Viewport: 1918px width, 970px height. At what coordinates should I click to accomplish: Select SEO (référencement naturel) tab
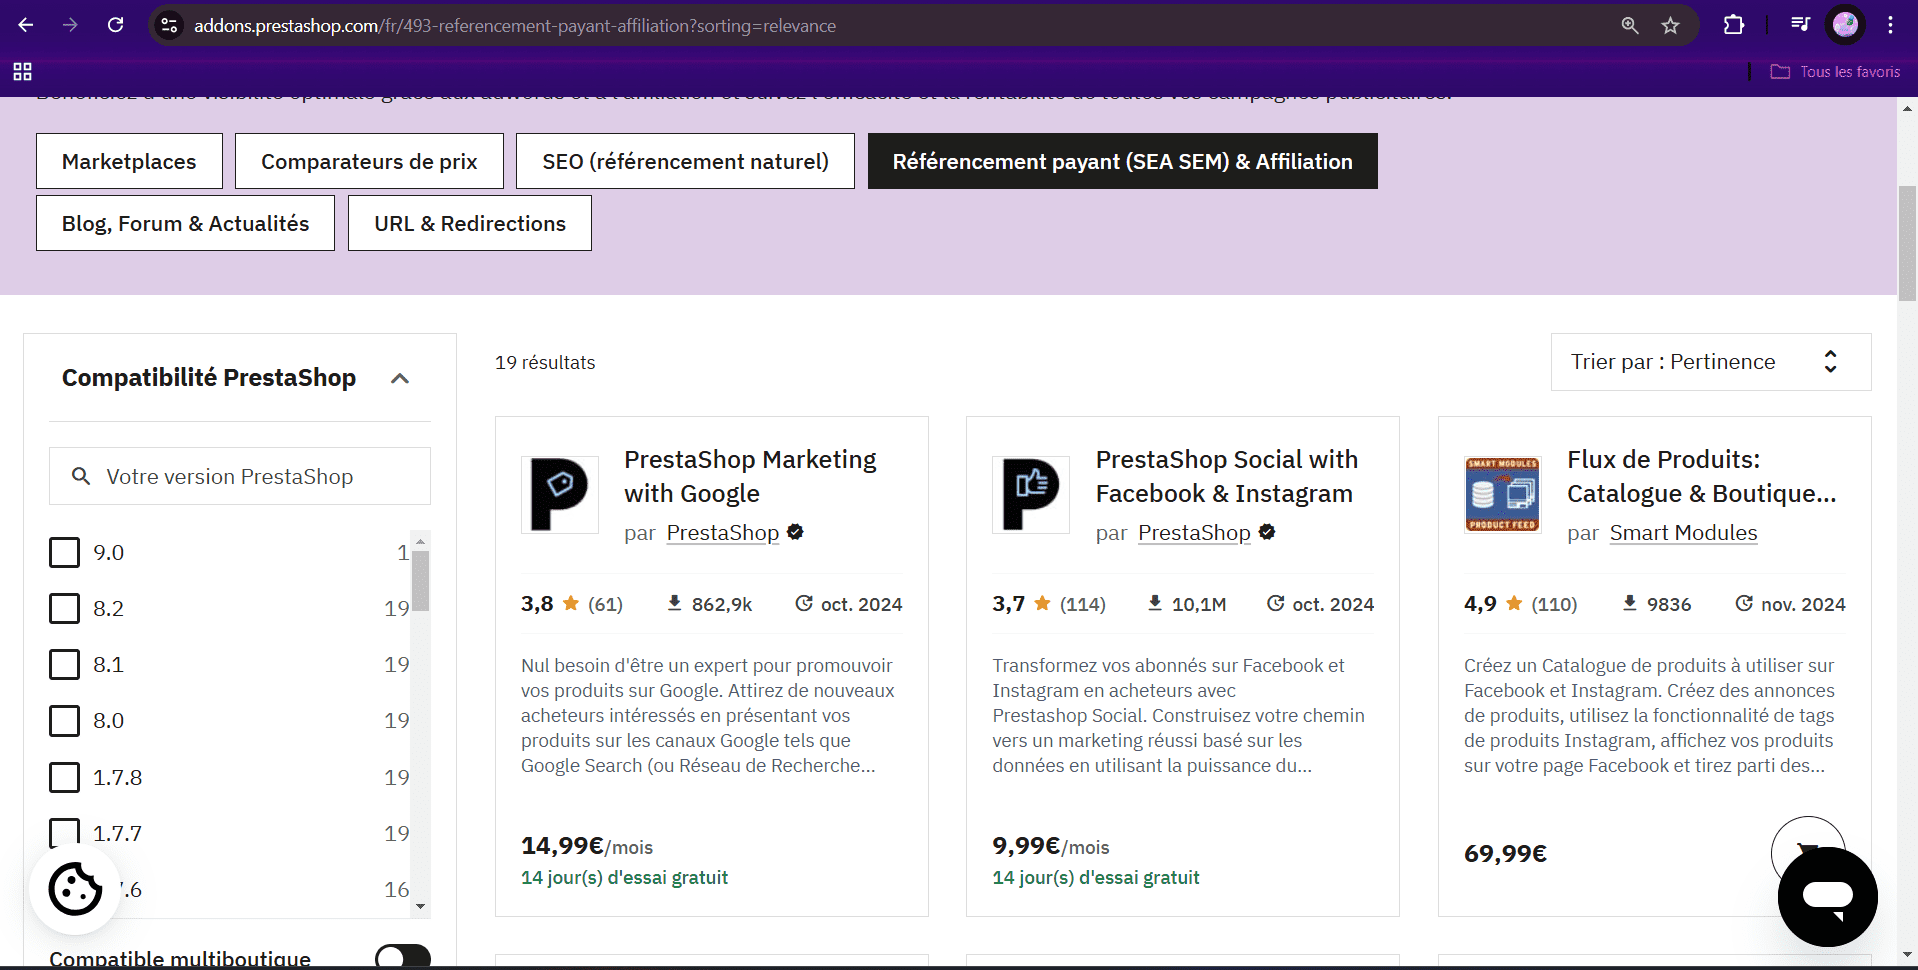tap(685, 161)
